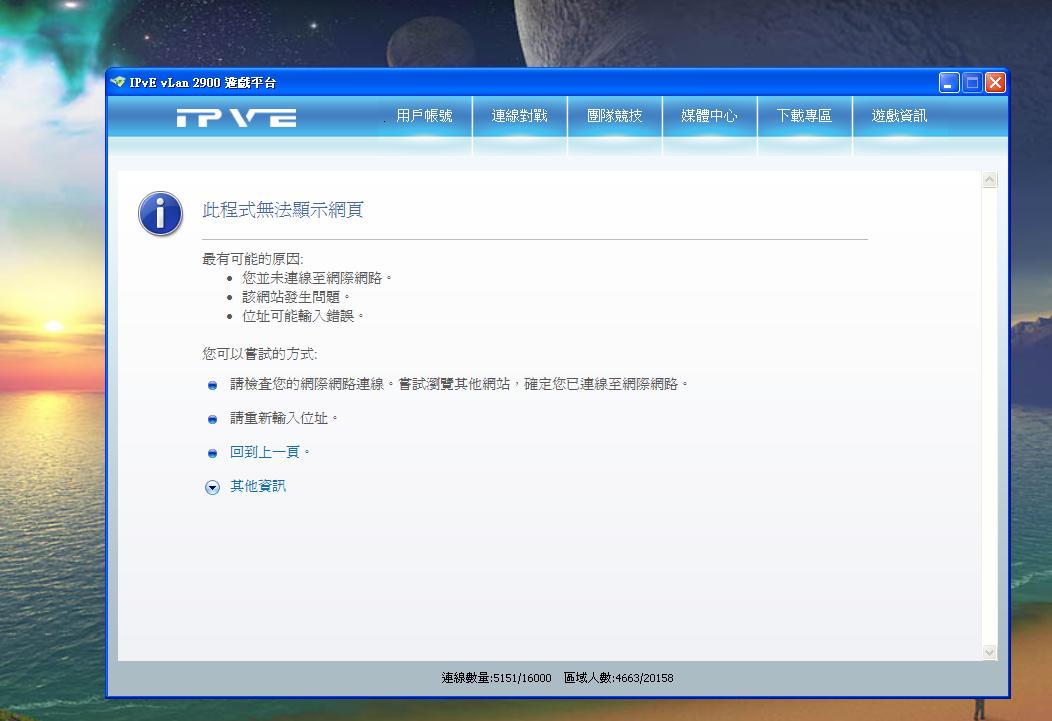1052x721 pixels.
Task: Click the bullet icon beside 請檢查您的網際網路連線
Action: (212, 385)
